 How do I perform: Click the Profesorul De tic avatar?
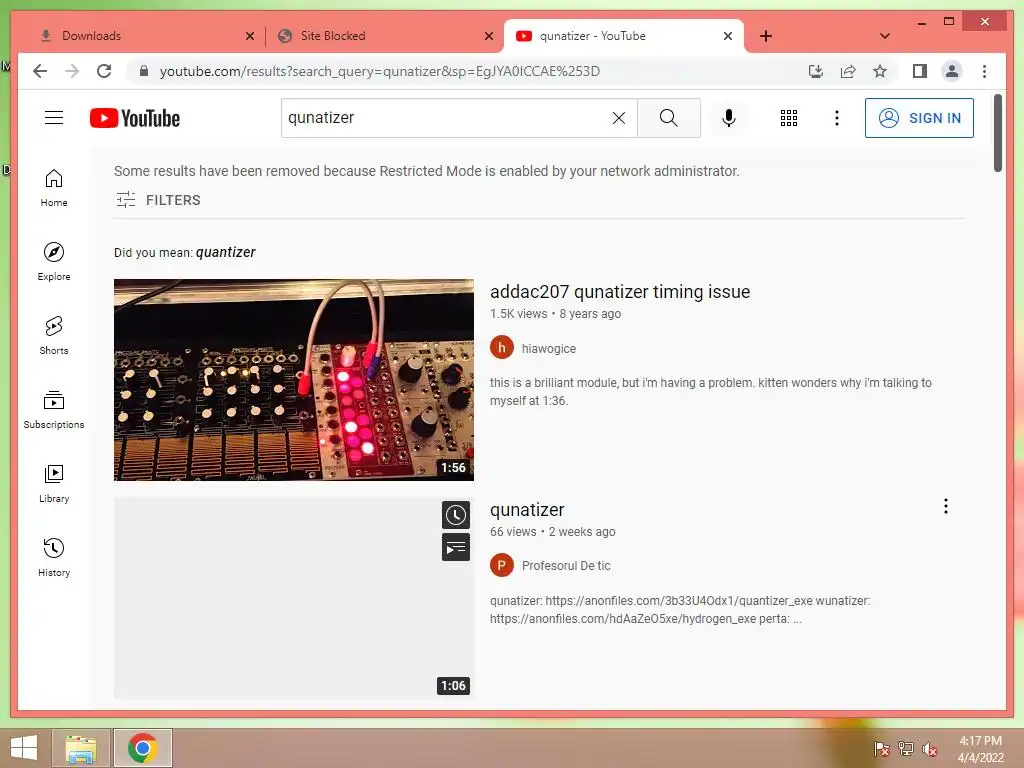502,565
